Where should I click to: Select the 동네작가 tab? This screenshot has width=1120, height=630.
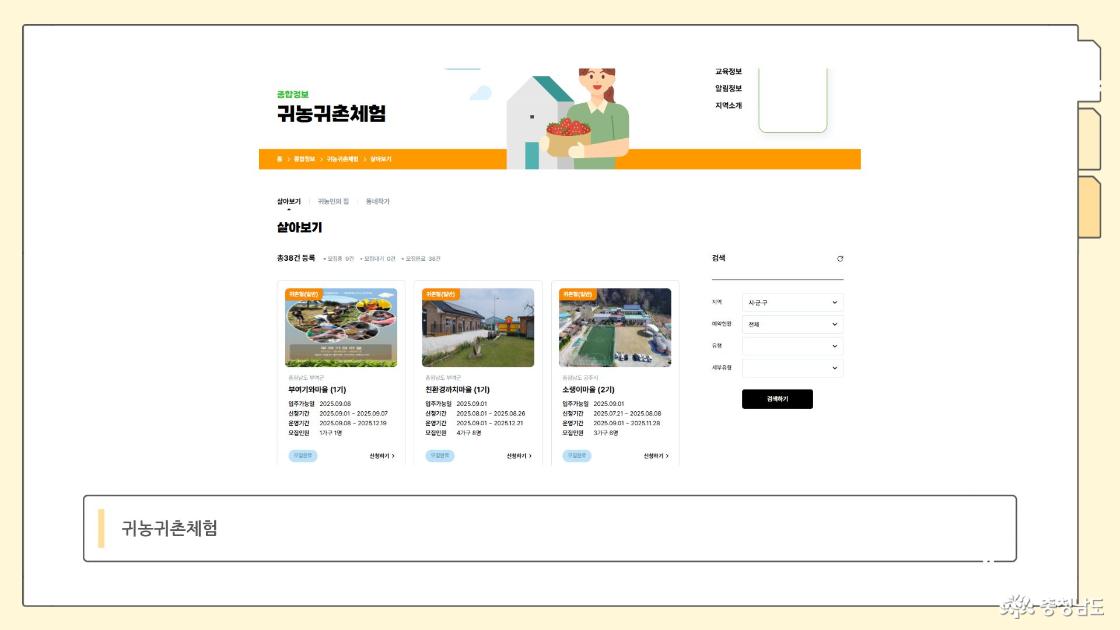point(377,202)
